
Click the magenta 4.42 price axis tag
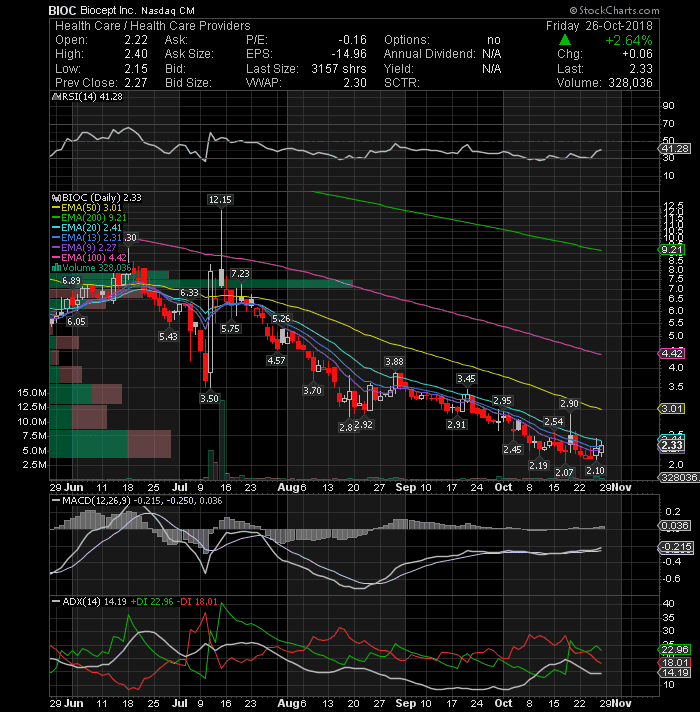point(672,353)
